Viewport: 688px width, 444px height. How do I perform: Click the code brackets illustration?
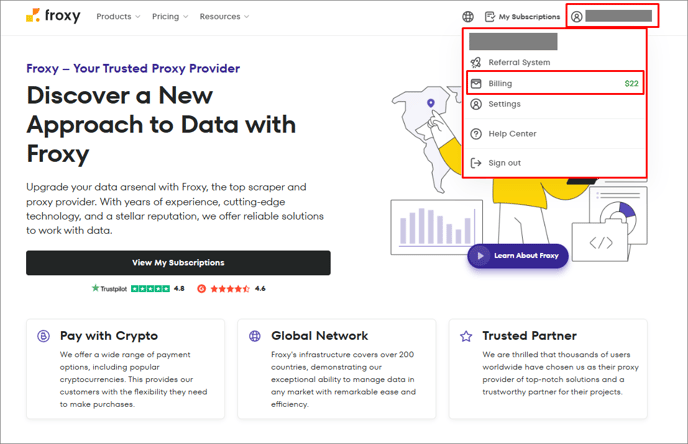pyautogui.click(x=601, y=243)
